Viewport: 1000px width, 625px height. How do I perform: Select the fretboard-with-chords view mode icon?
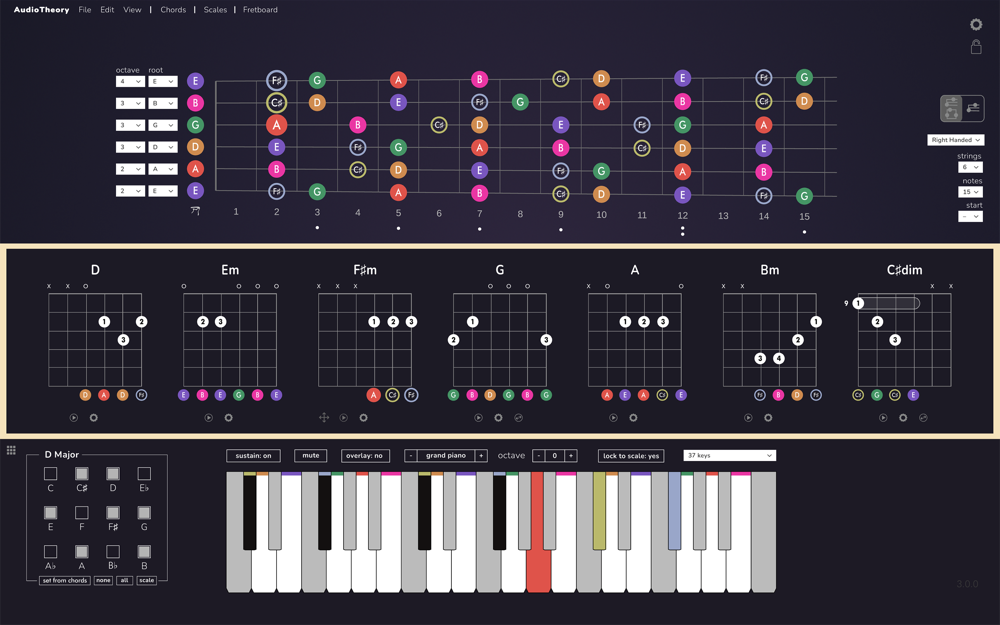(x=951, y=108)
